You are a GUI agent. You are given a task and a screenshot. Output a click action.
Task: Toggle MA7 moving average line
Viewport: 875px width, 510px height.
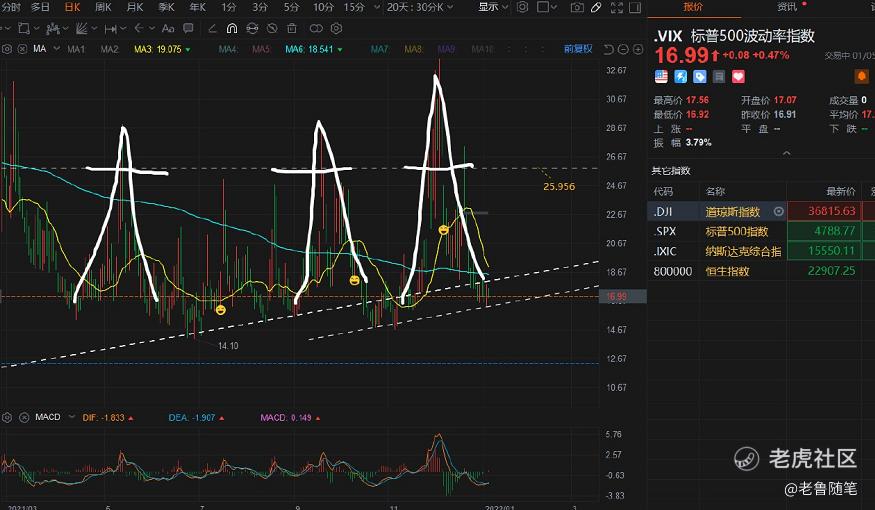pos(379,49)
